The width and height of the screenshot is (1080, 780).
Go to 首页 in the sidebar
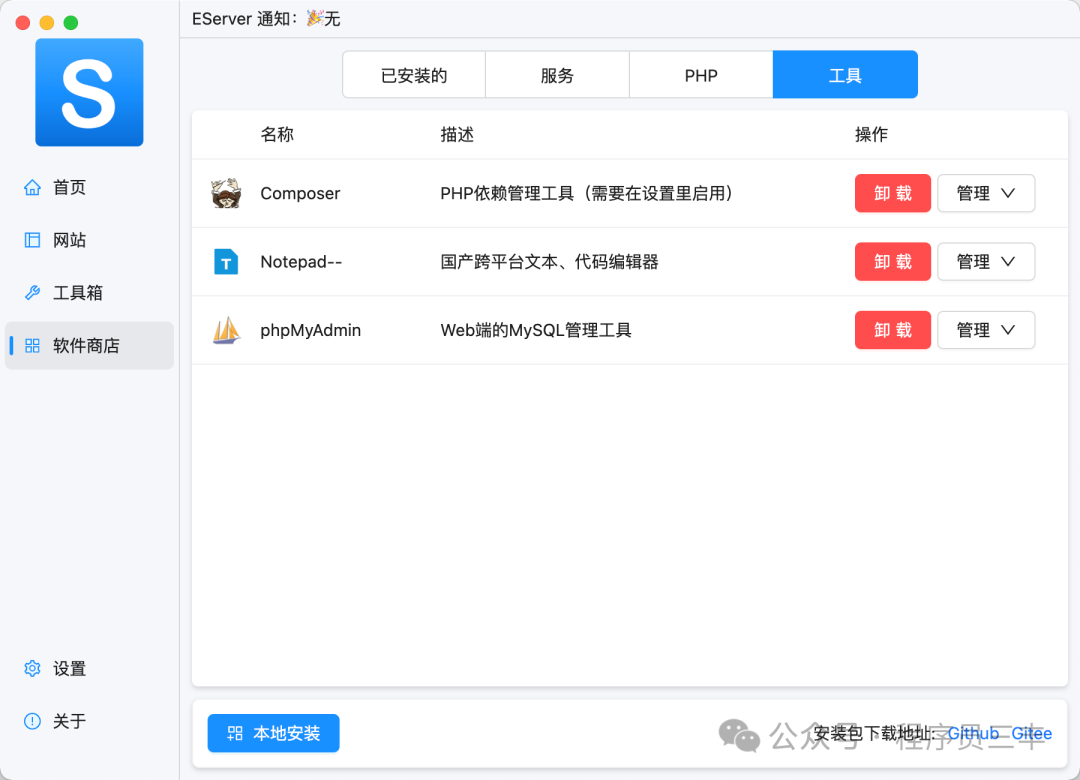coord(89,187)
